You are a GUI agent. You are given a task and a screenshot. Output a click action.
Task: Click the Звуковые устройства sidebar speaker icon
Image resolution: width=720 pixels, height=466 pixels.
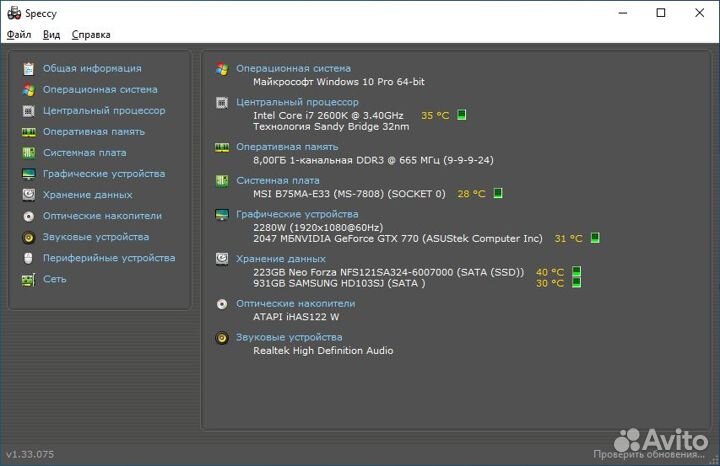click(x=28, y=237)
